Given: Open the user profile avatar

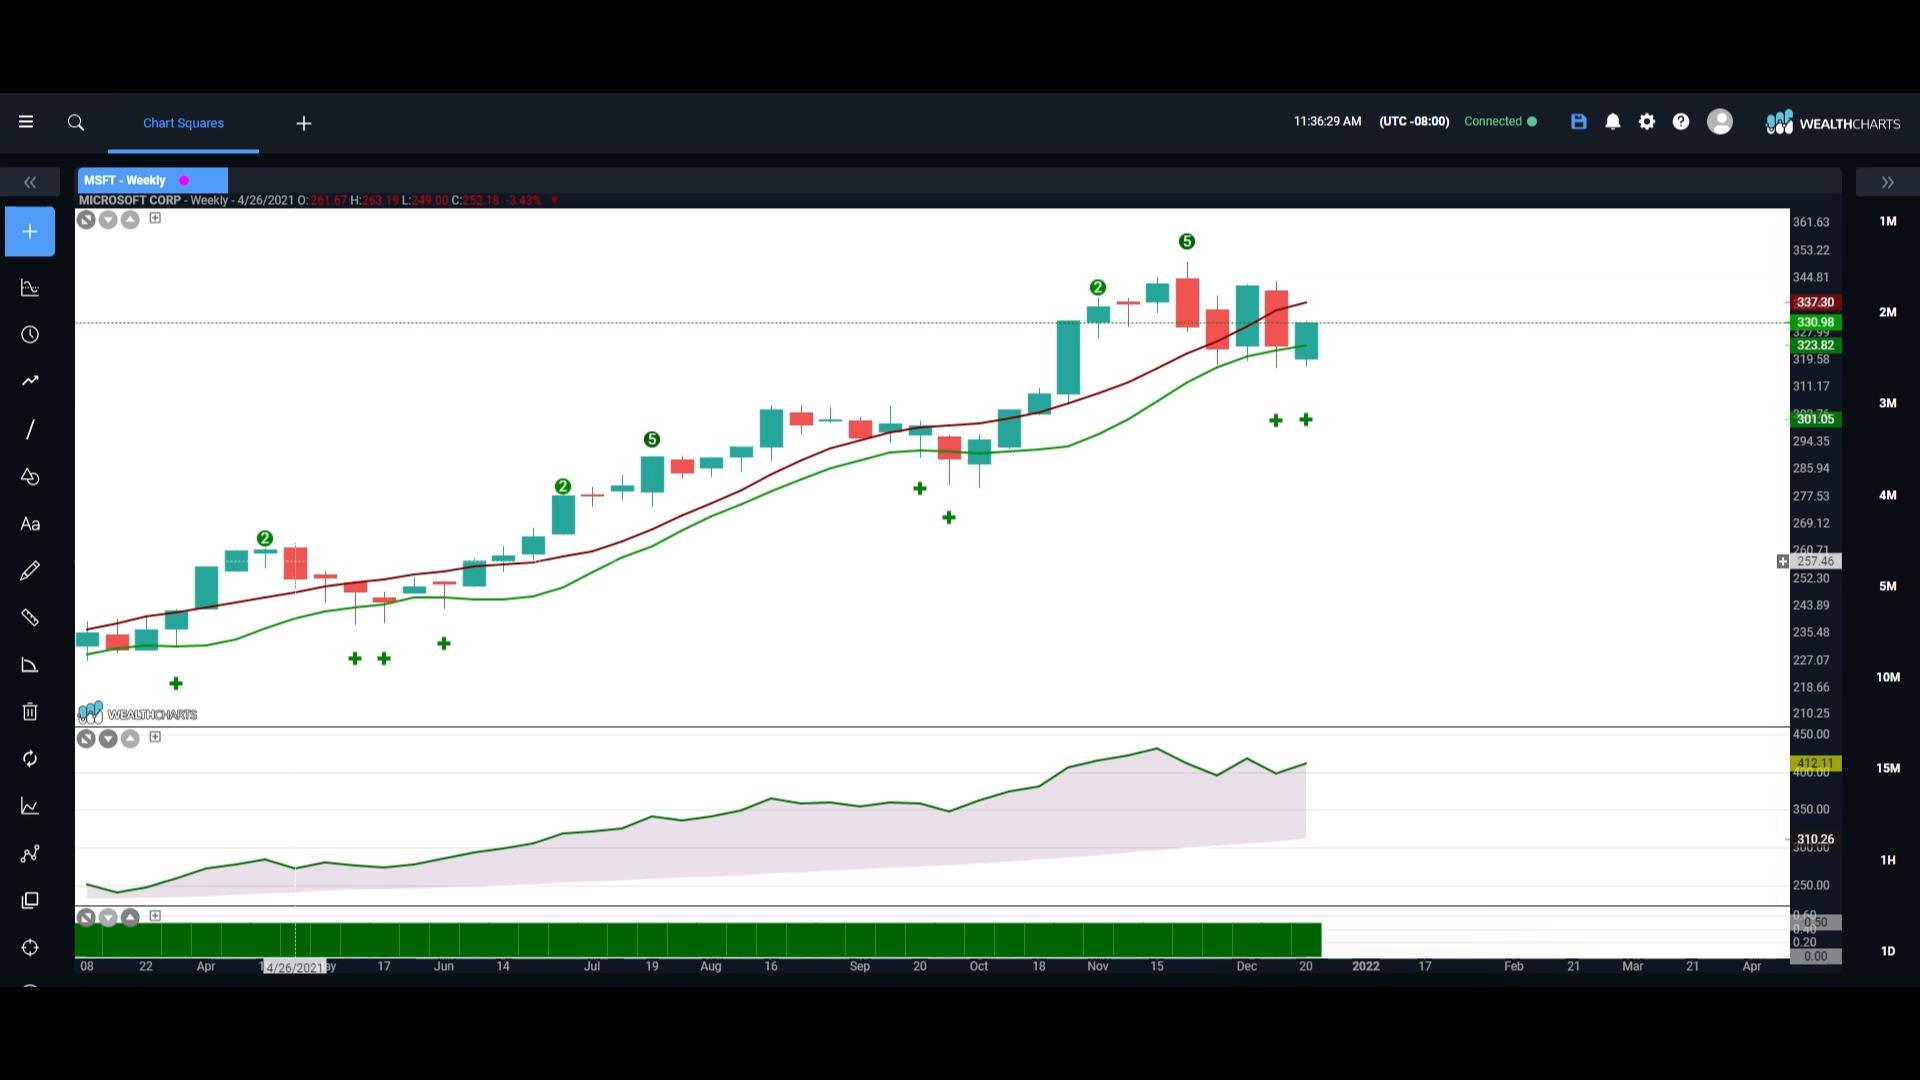Looking at the screenshot, I should point(1720,122).
